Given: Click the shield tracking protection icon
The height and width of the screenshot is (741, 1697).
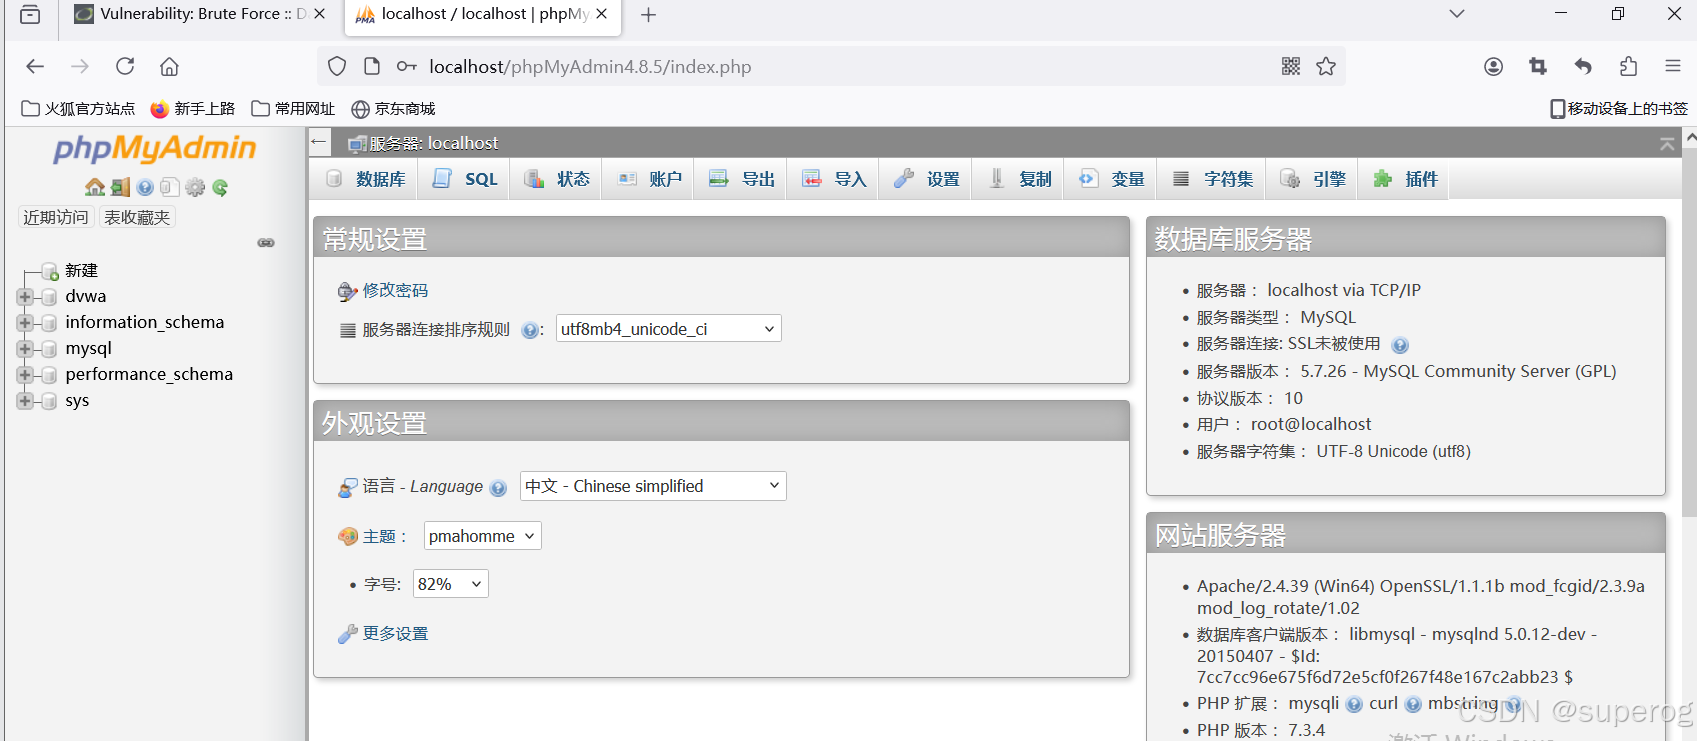Looking at the screenshot, I should [337, 66].
